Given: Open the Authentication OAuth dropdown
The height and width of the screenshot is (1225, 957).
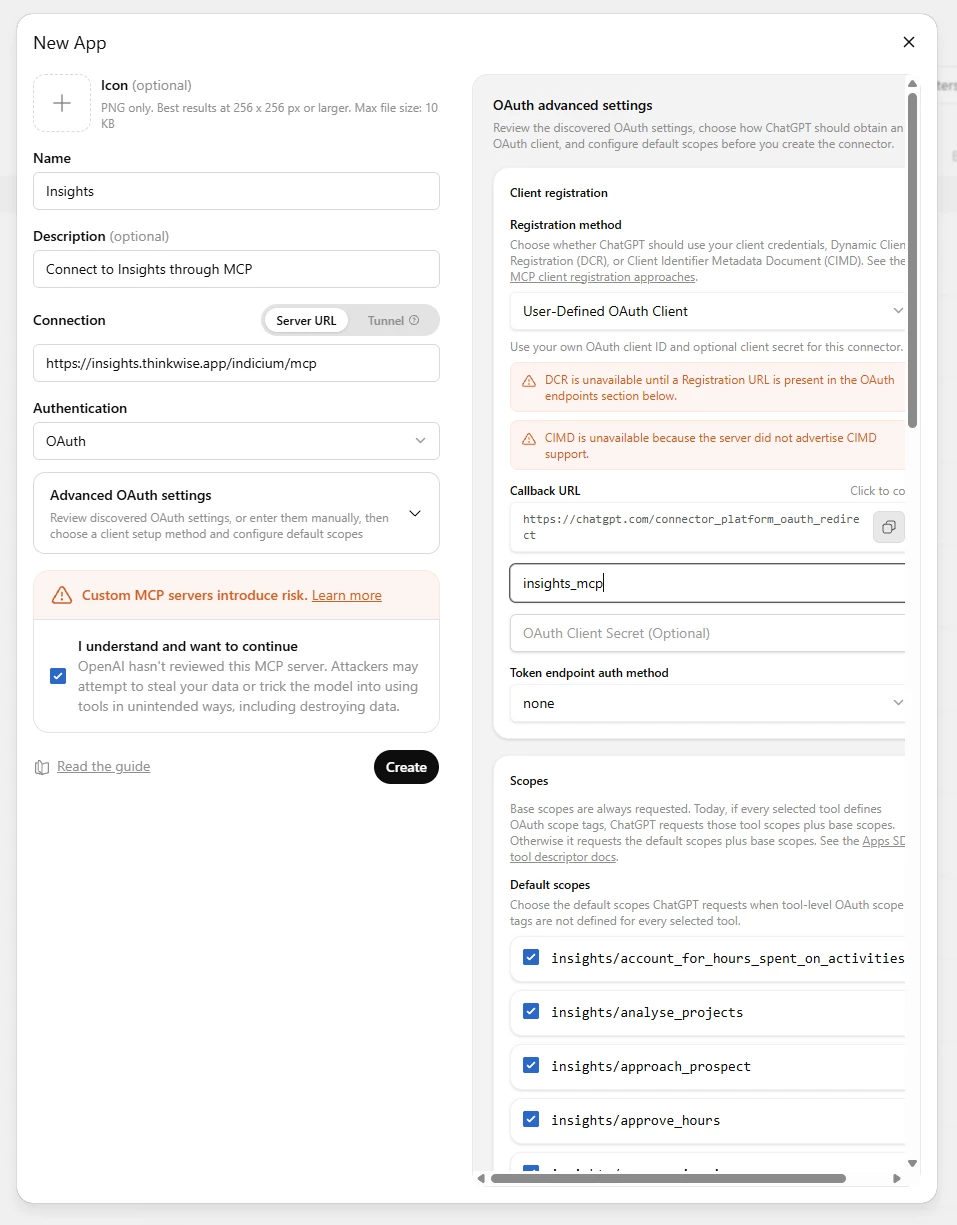Looking at the screenshot, I should pos(236,441).
